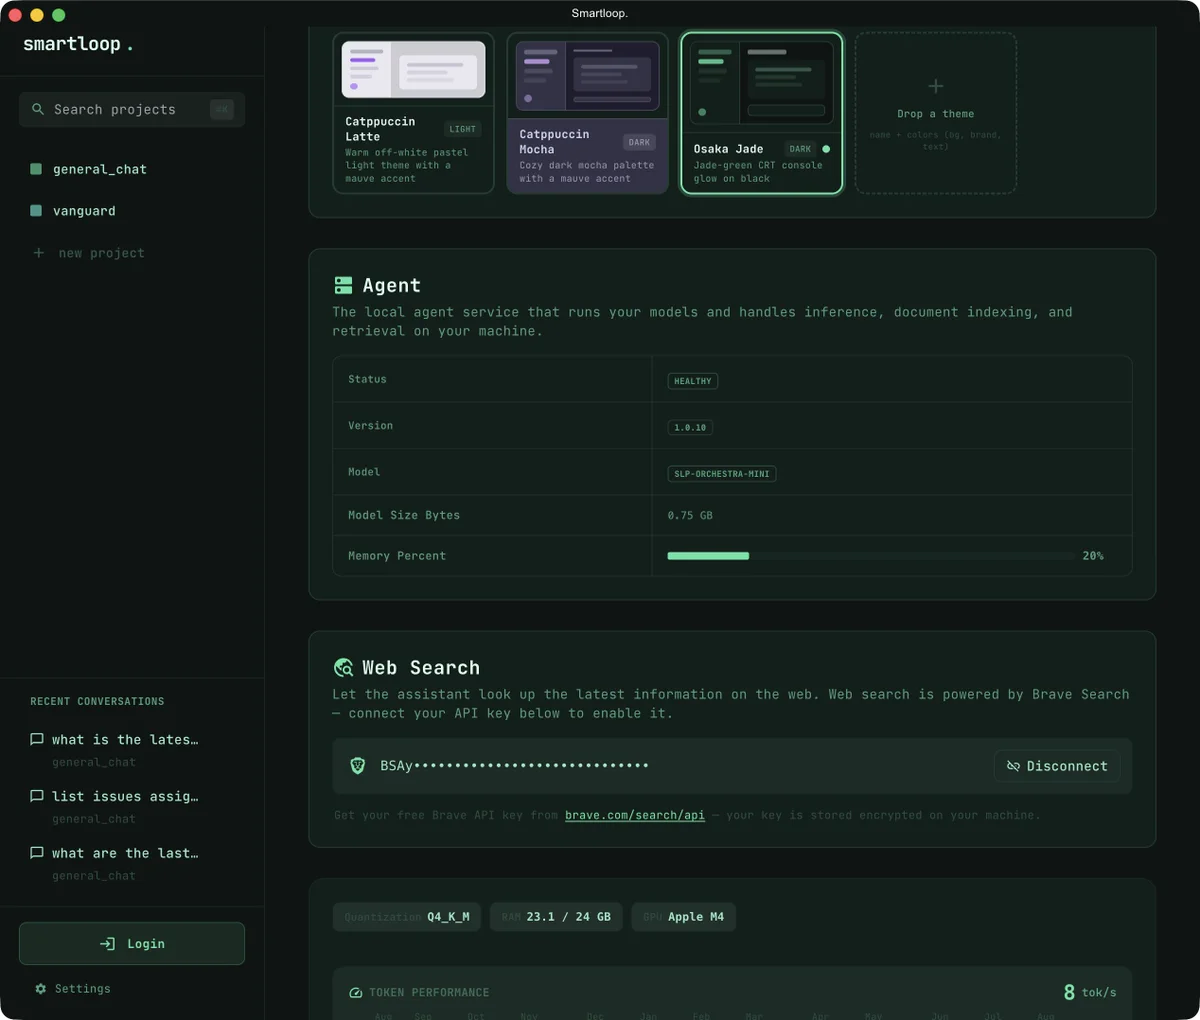This screenshot has height=1020, width=1200.
Task: Click the Quantization Q4_K_M chip
Action: pos(407,917)
